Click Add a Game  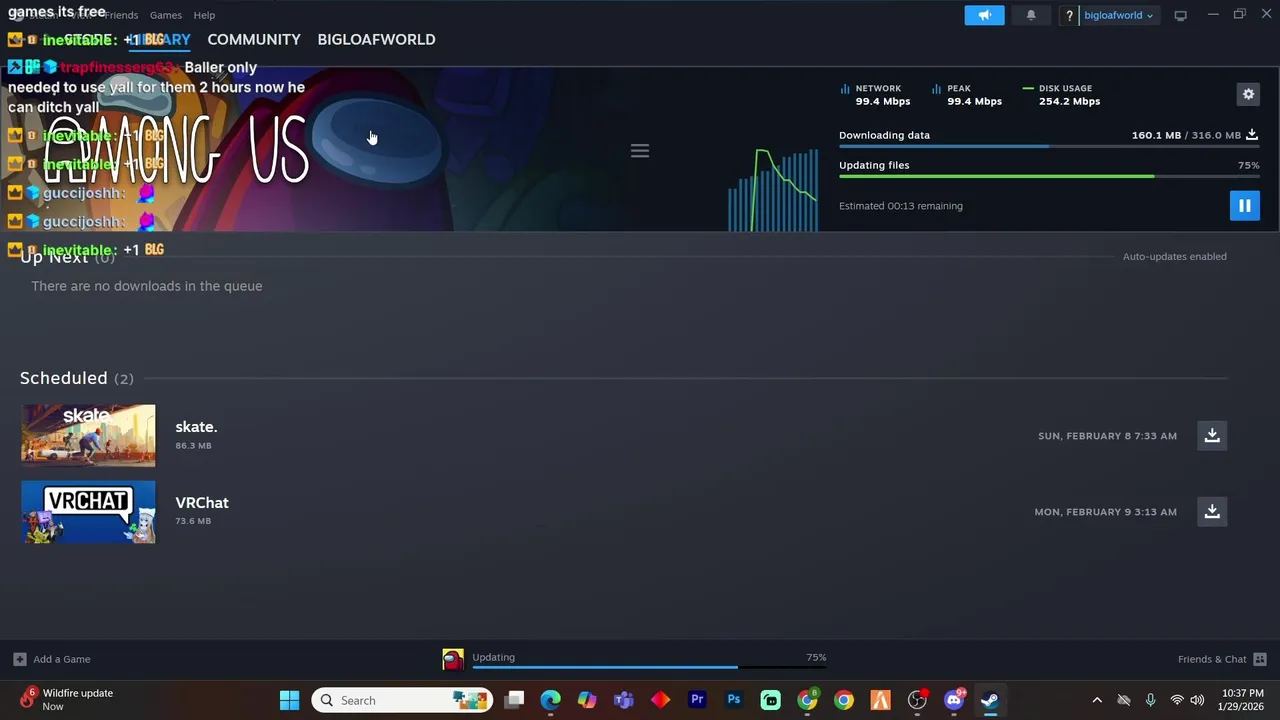[x=52, y=659]
